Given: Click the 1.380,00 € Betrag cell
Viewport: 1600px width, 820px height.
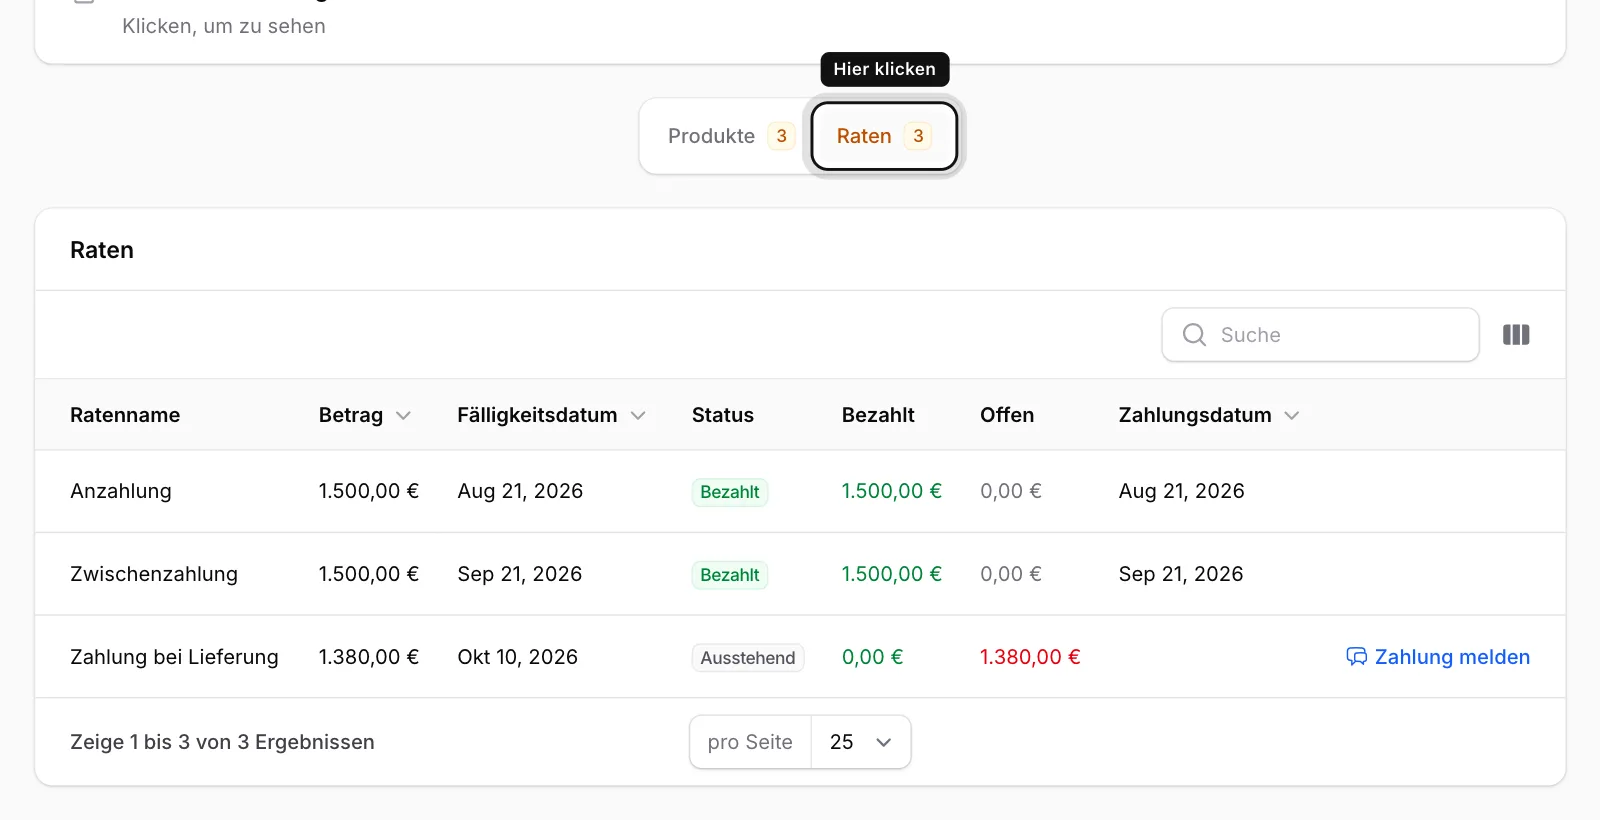Looking at the screenshot, I should click(369, 657).
